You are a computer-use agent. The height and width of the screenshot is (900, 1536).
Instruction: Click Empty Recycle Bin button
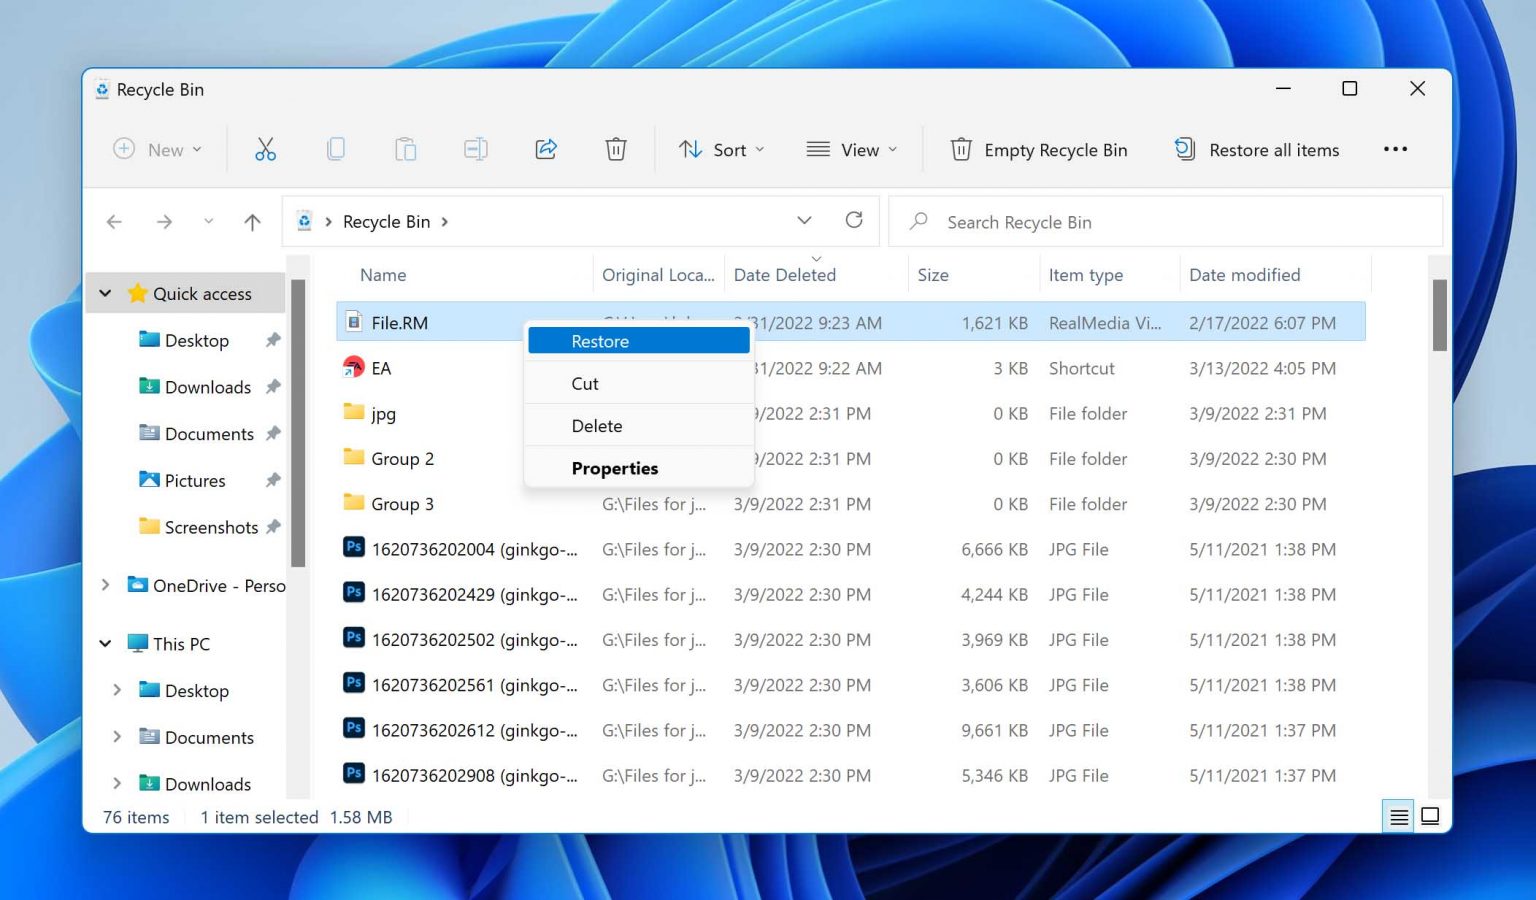coord(1038,150)
